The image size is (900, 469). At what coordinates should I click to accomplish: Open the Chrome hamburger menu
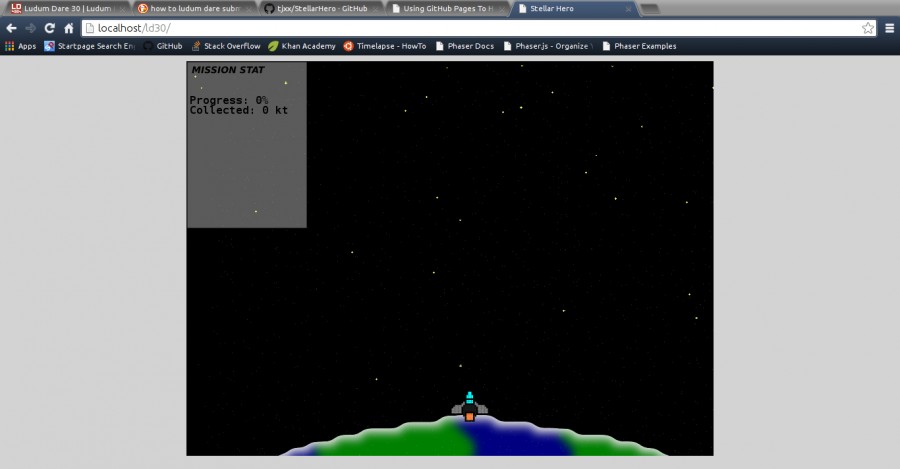[x=890, y=28]
